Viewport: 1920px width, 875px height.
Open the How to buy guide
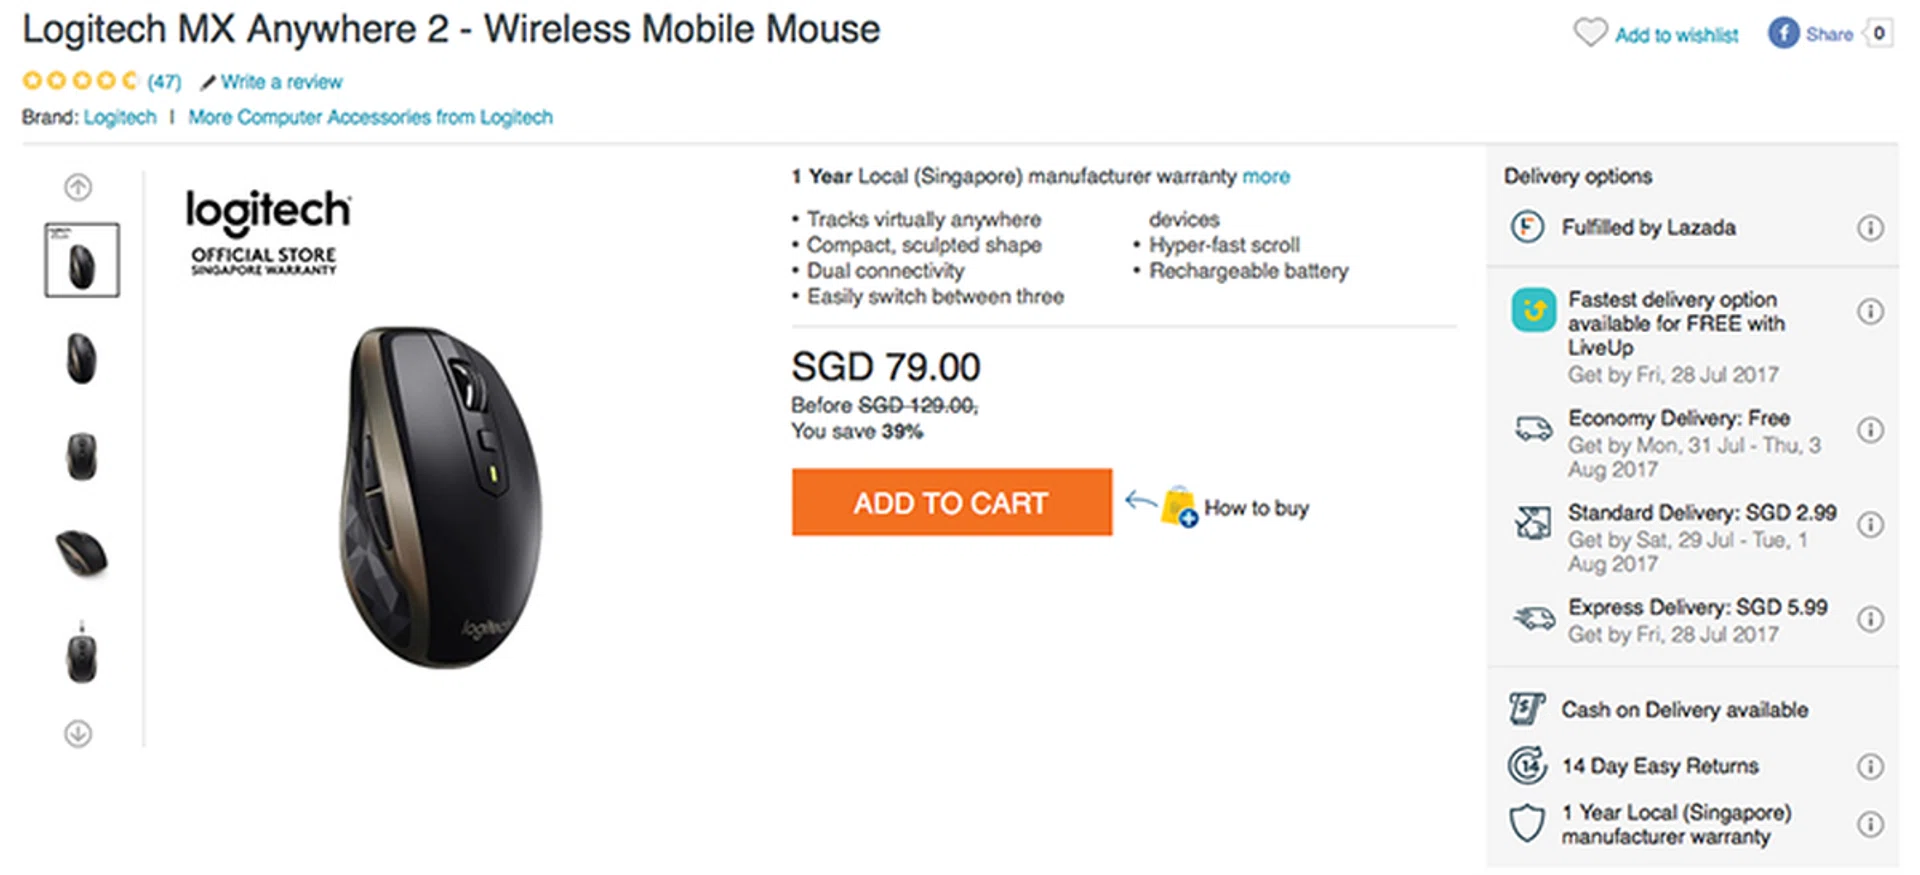(x=1255, y=508)
